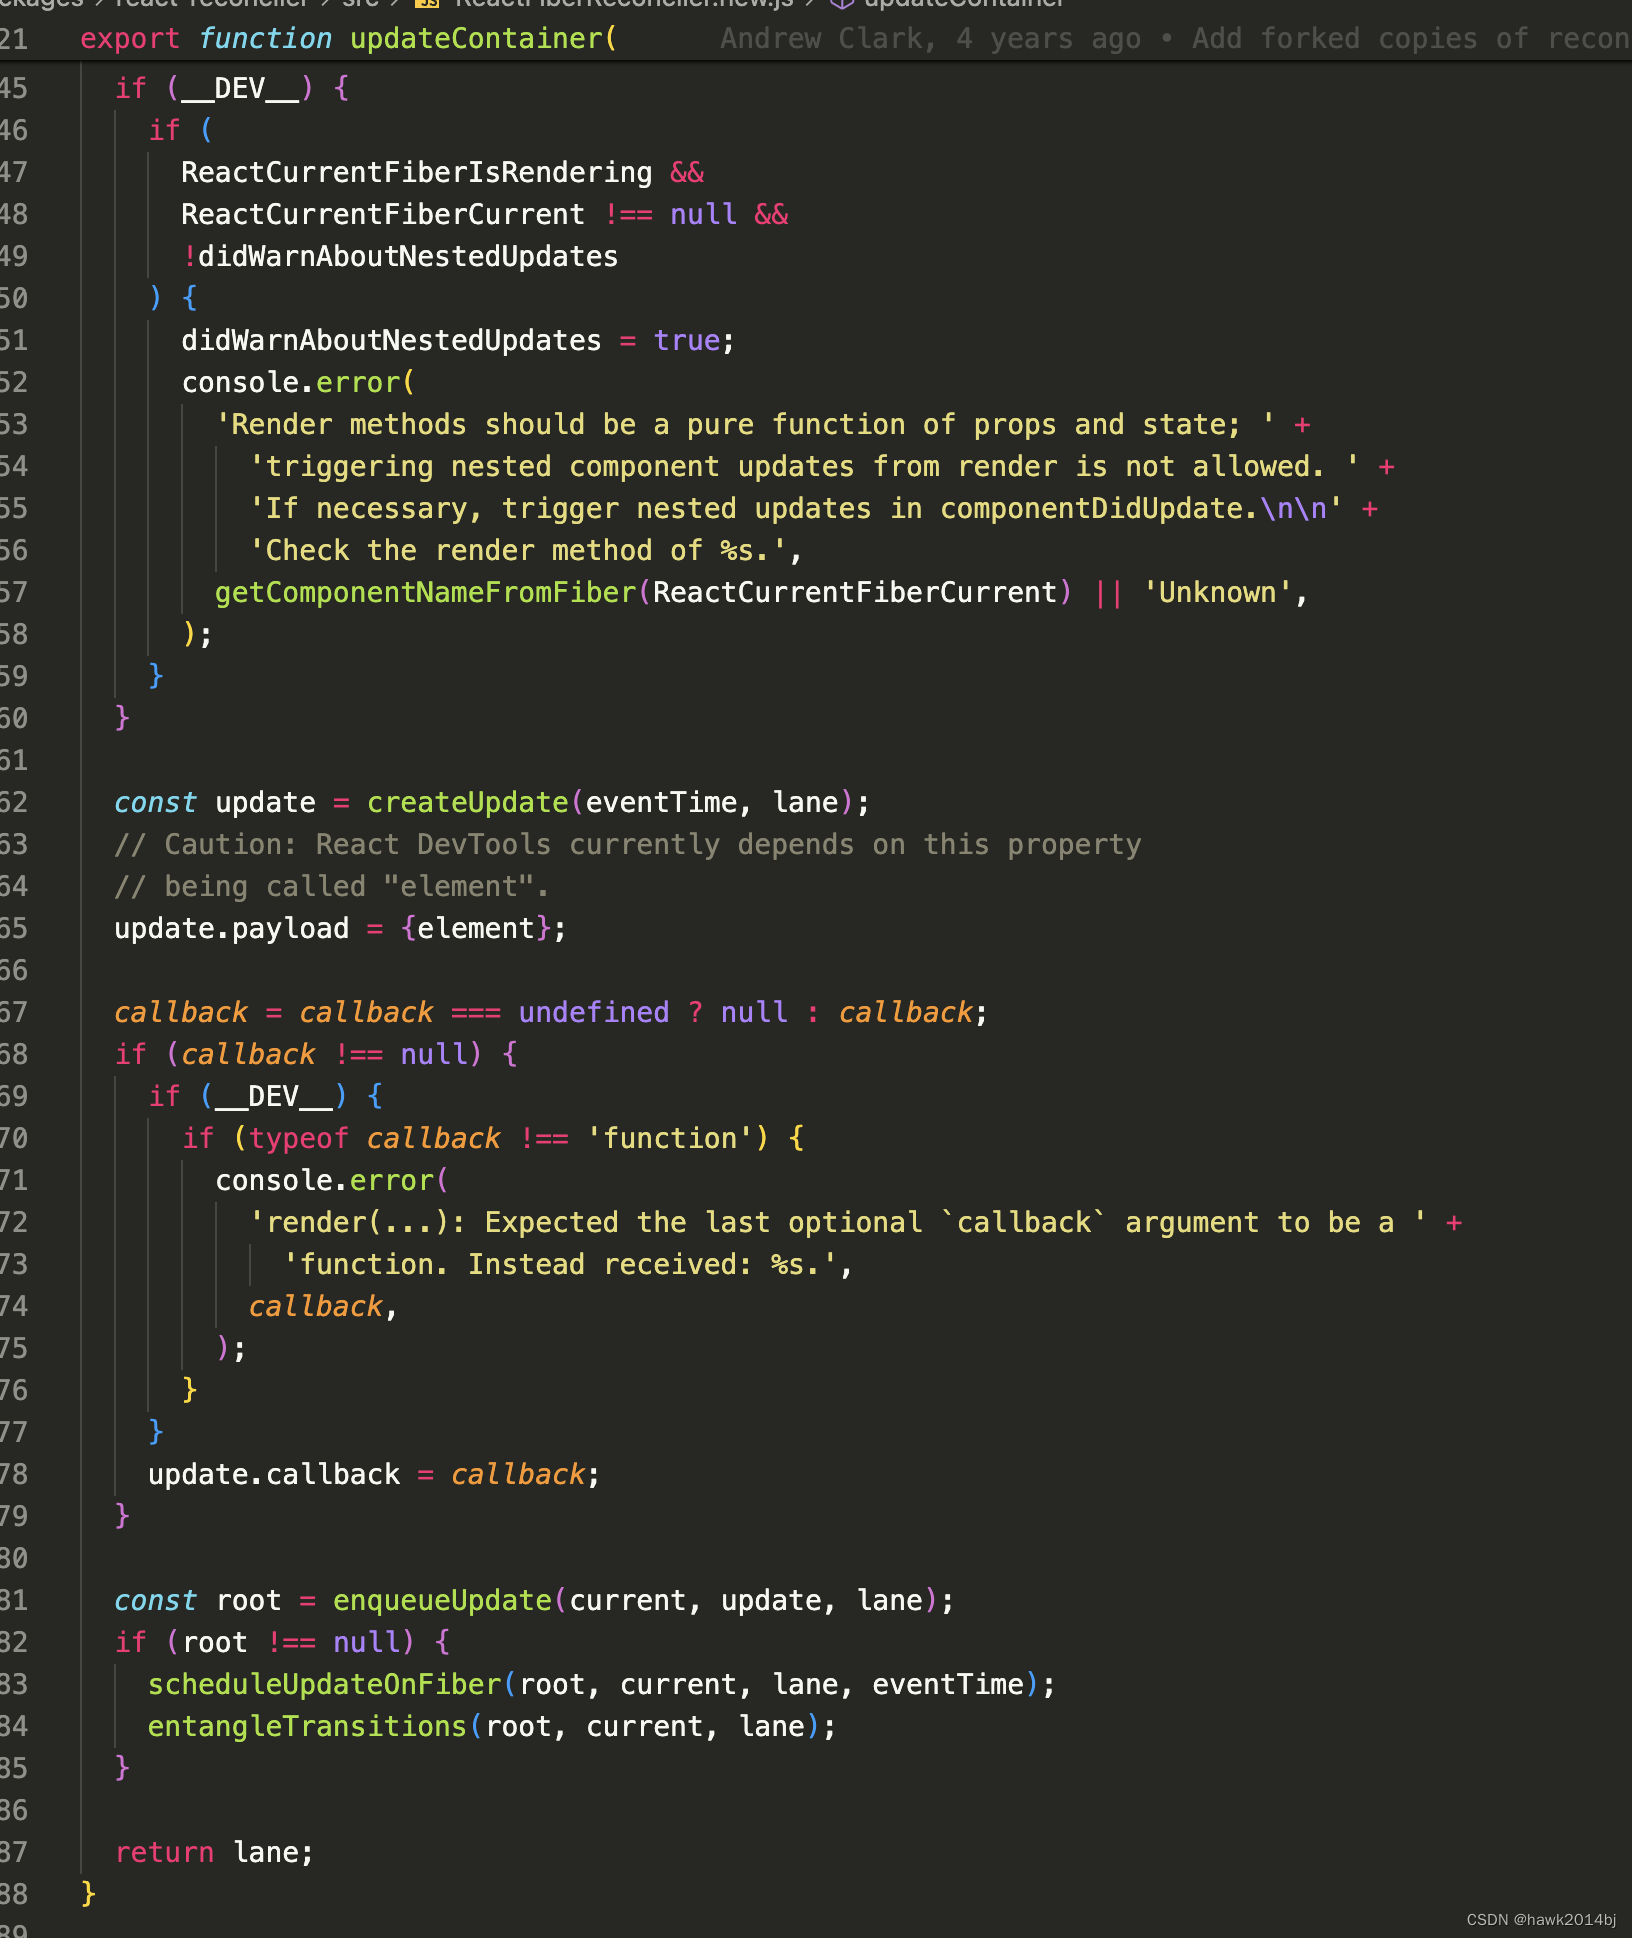Click 'ReactCurrentFiberCurrent' on line 48
Viewport: 1632px width, 1938px height.
(383, 214)
